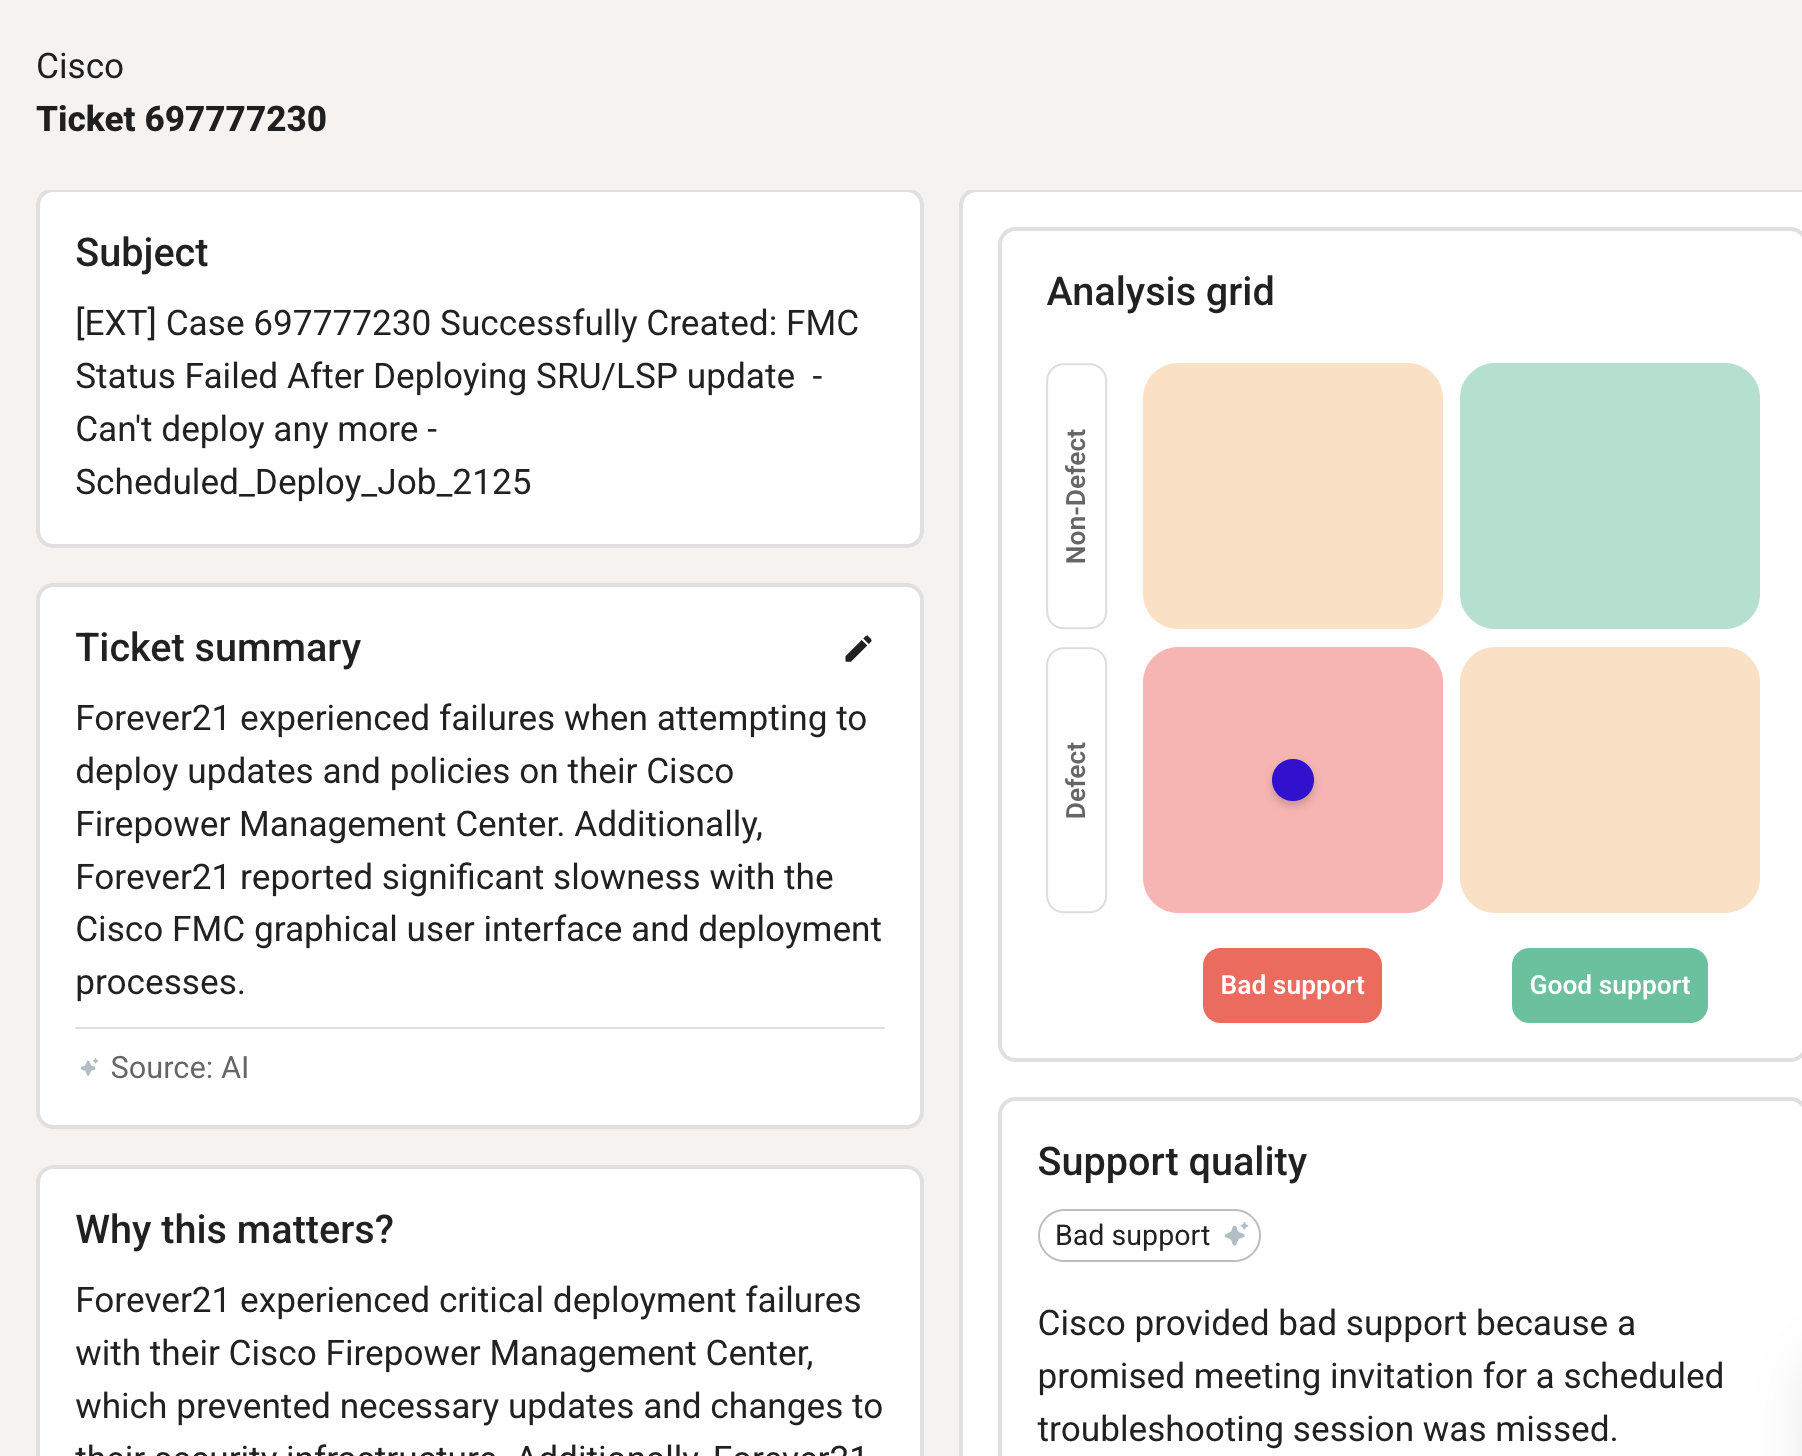This screenshot has width=1802, height=1456.
Task: Click the Ticket summary paragraph text
Action: pos(478,850)
